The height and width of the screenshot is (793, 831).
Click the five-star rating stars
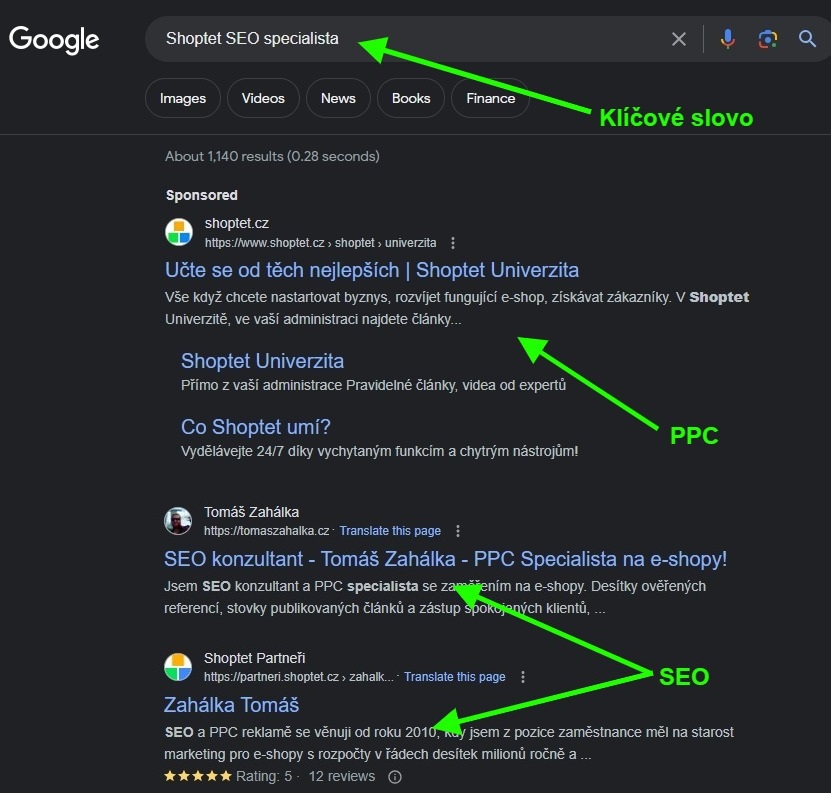198,776
